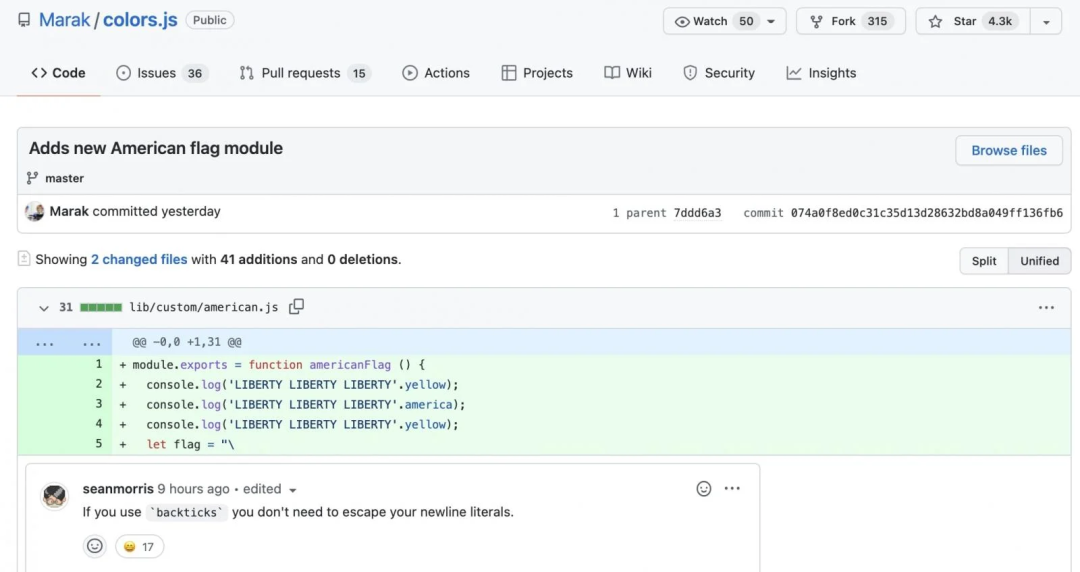Open the comment edited history dropdown
The image size is (1080, 572).
tap(269, 489)
